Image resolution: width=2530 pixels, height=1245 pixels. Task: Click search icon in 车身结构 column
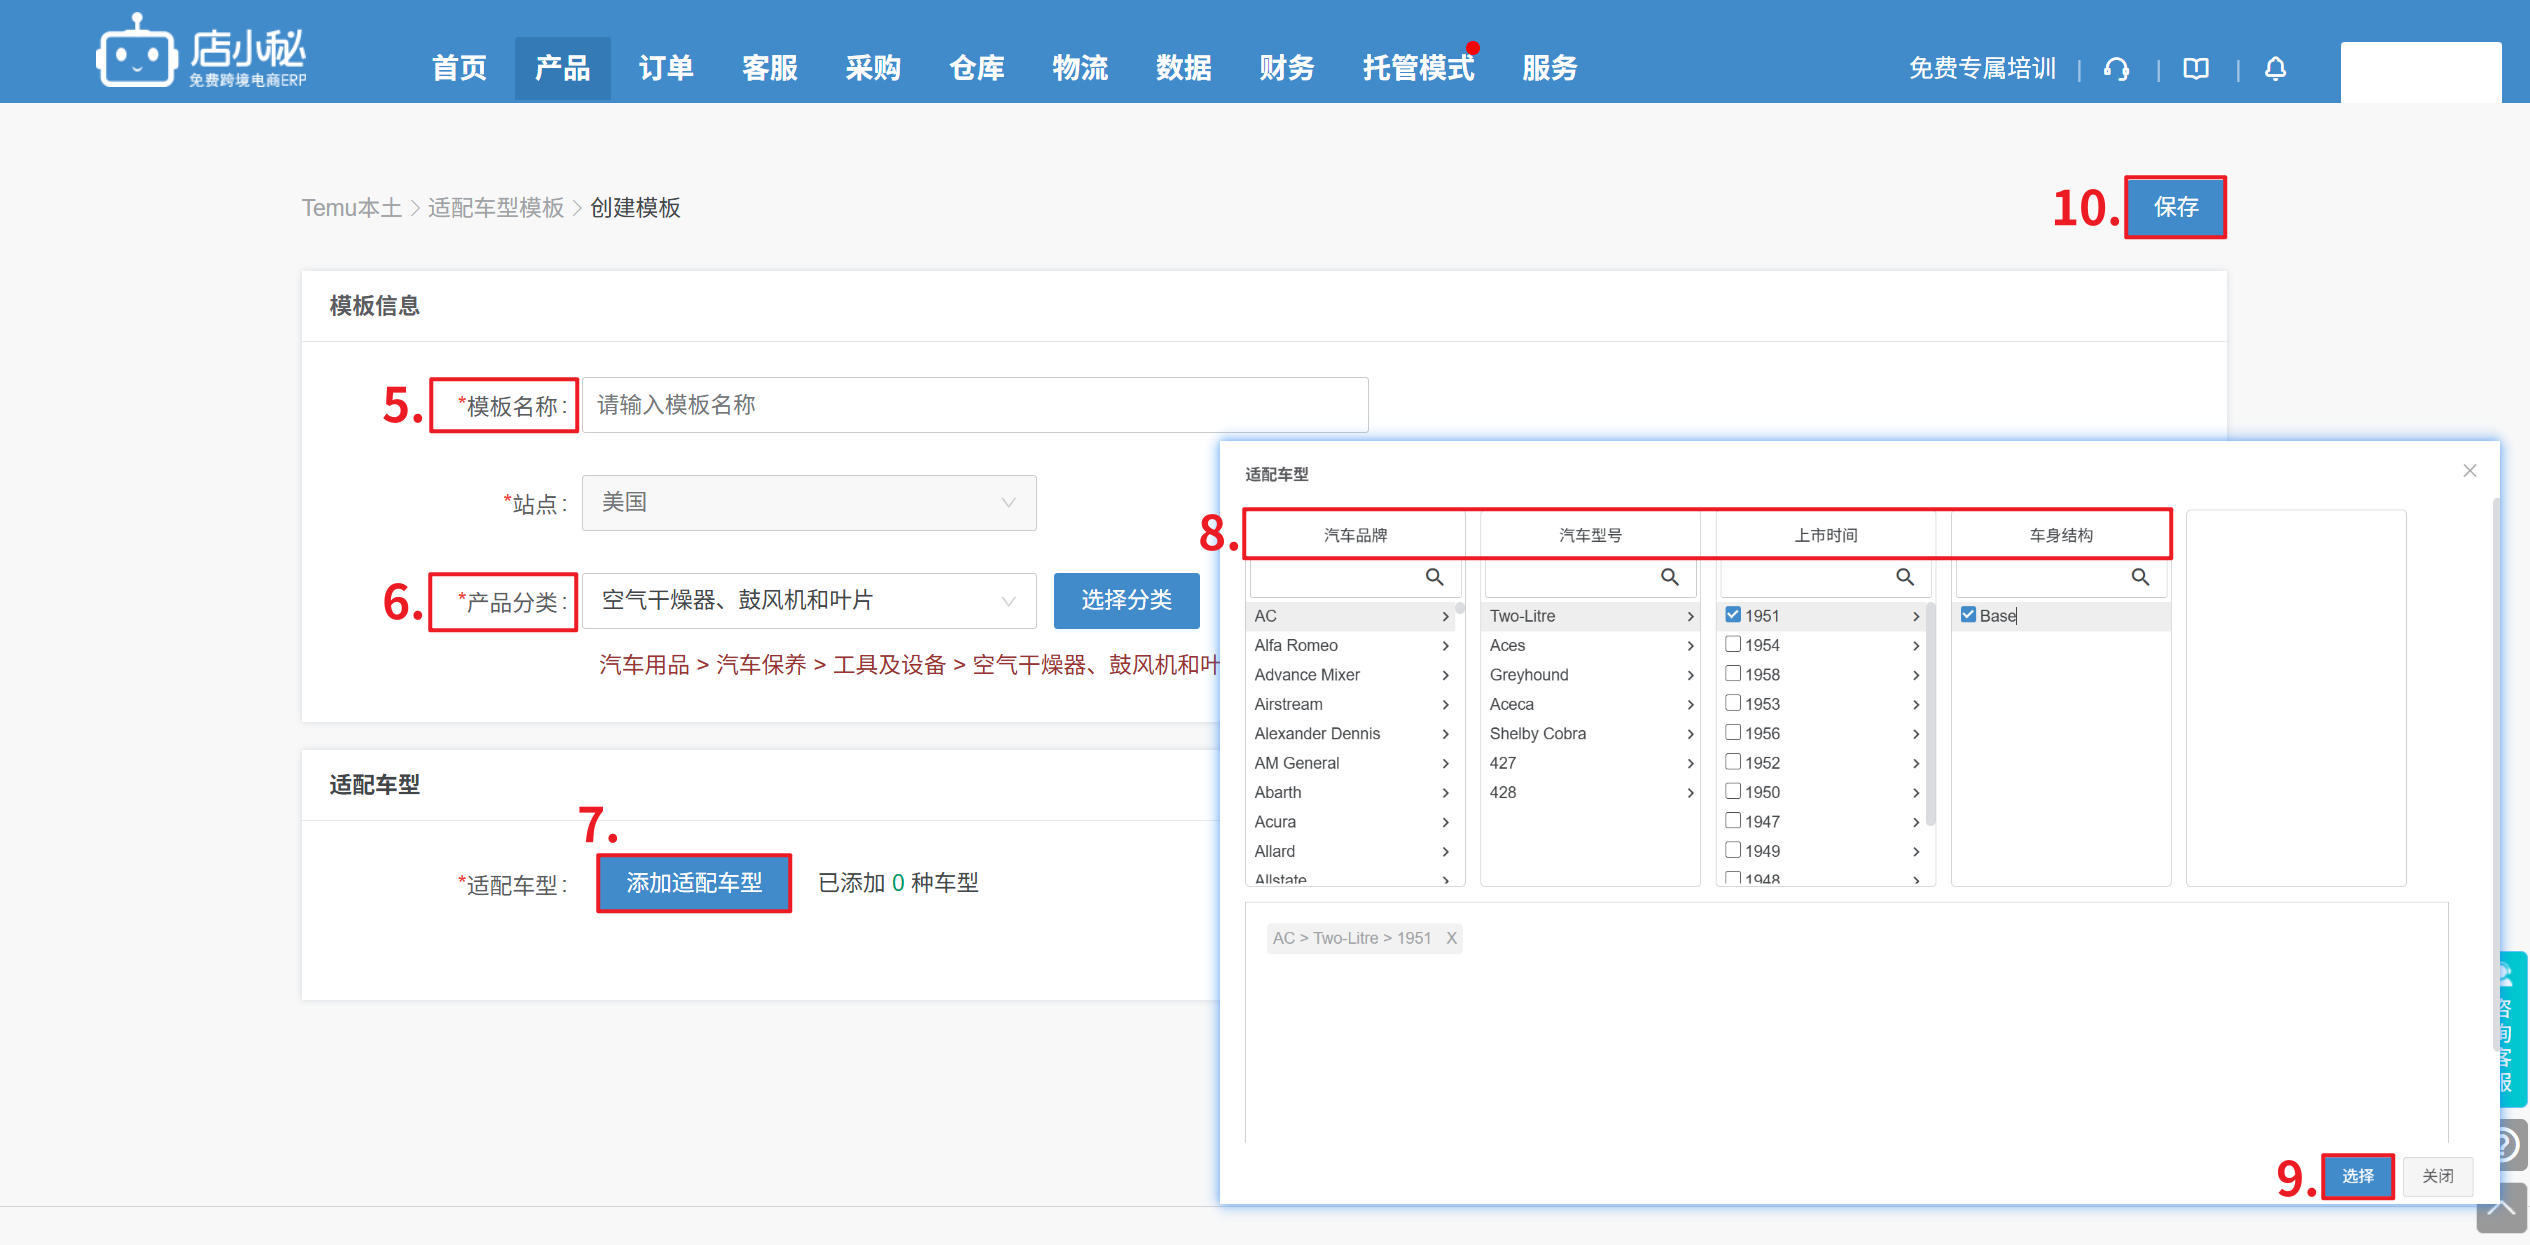click(x=2140, y=577)
